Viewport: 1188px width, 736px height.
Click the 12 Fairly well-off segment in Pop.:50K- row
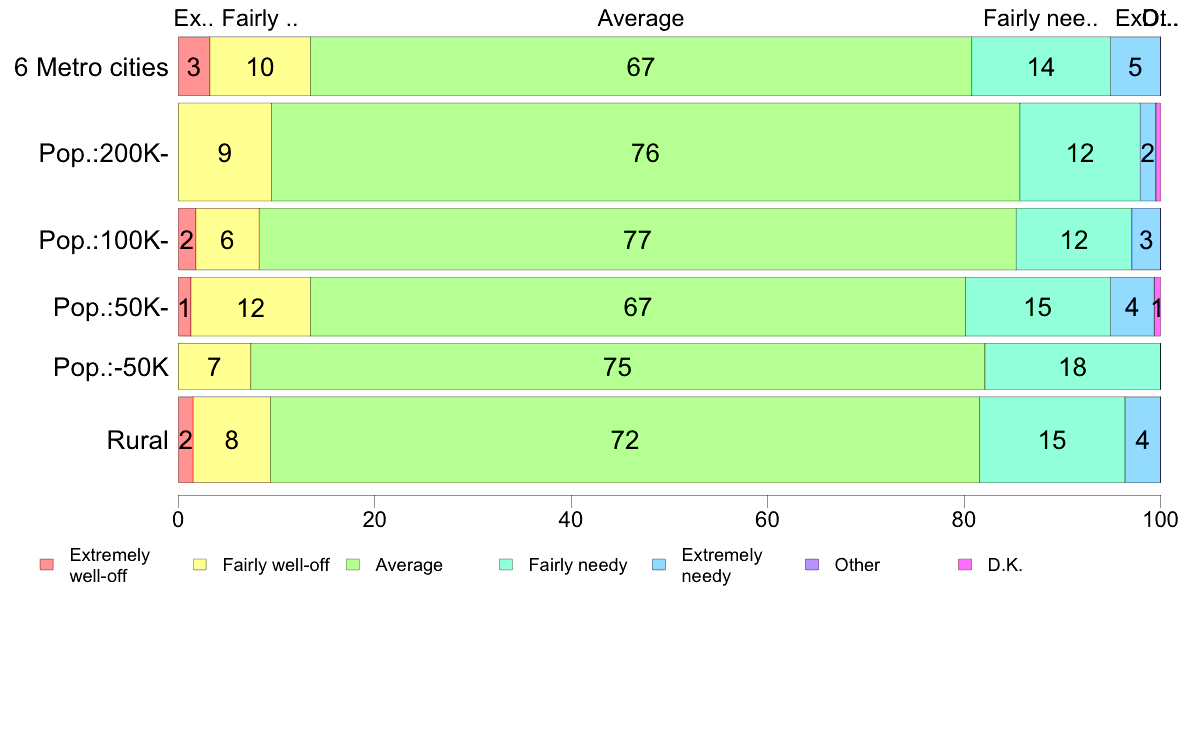click(x=251, y=307)
